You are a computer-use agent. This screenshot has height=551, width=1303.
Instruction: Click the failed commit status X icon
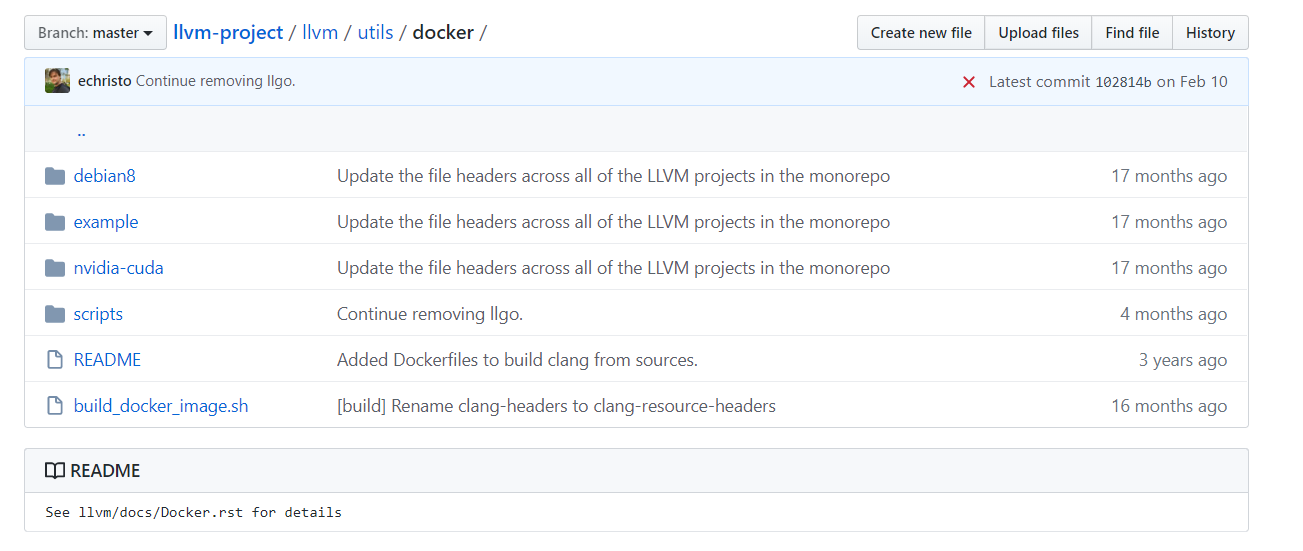point(968,82)
